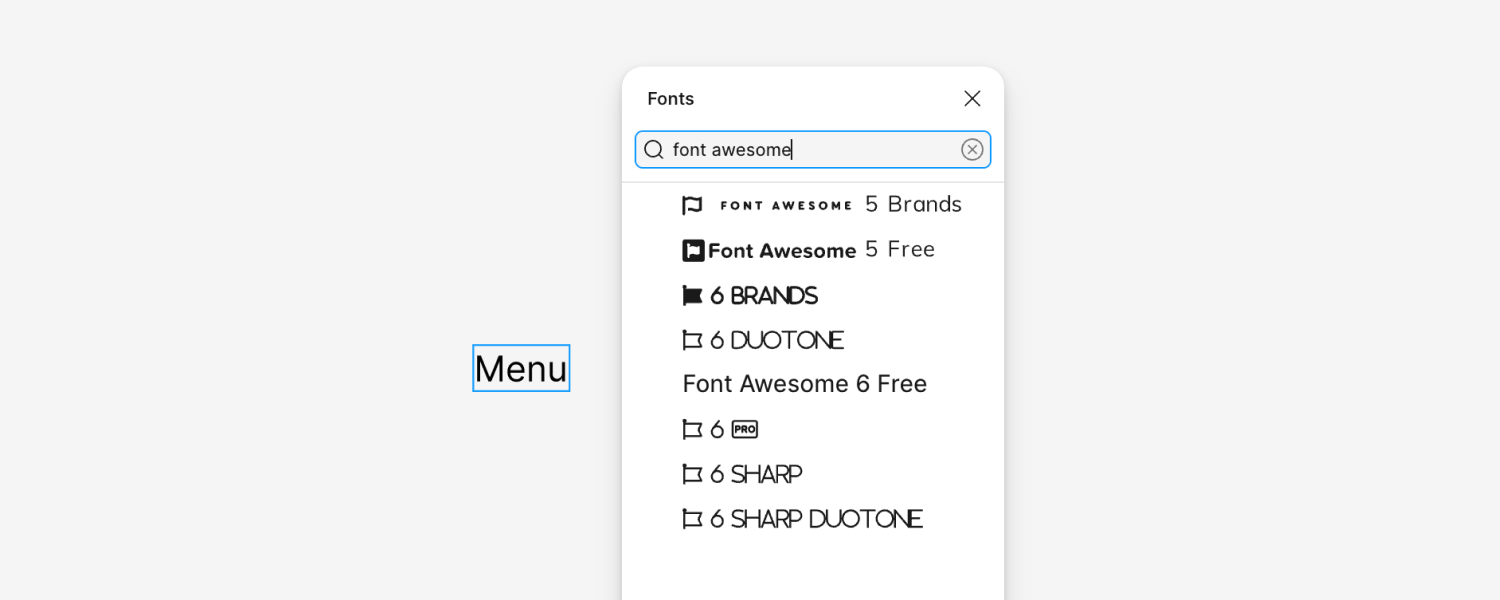Screen dimensions: 1500x600
Task: Click the Fonts panel title
Action: [x=671, y=99]
